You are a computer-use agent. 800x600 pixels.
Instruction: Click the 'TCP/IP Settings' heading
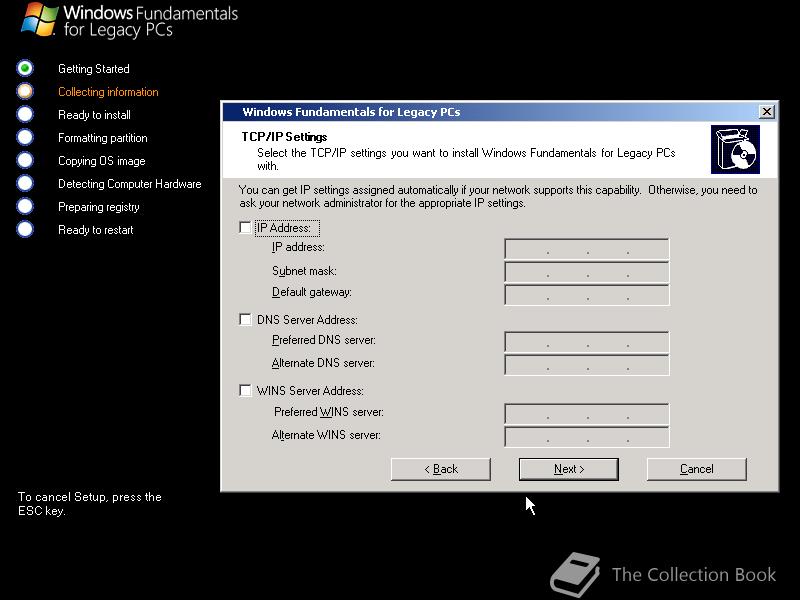point(284,137)
